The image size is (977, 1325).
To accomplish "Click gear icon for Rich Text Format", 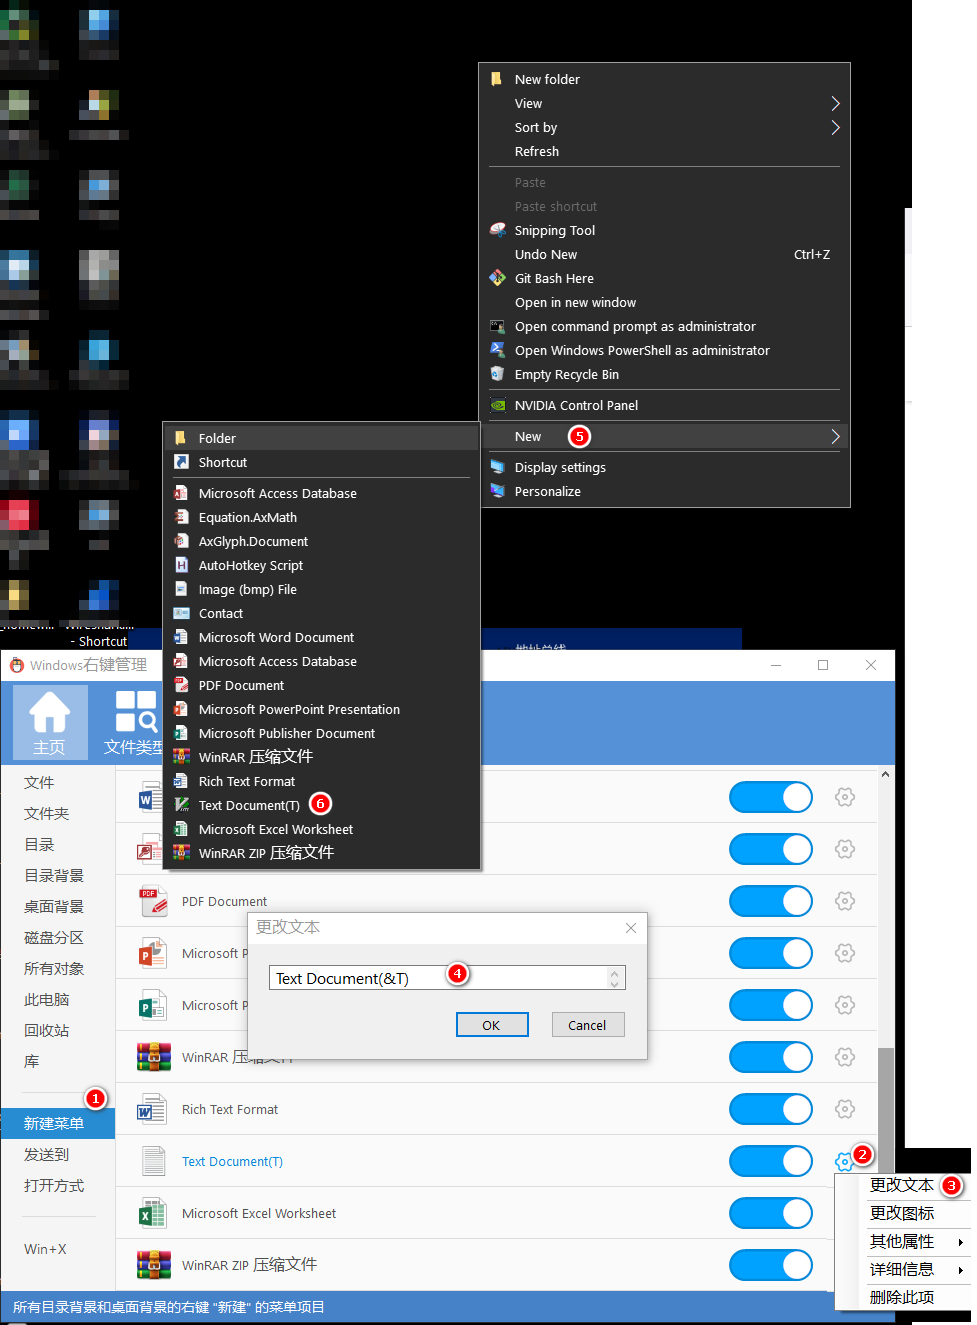I will click(845, 1109).
